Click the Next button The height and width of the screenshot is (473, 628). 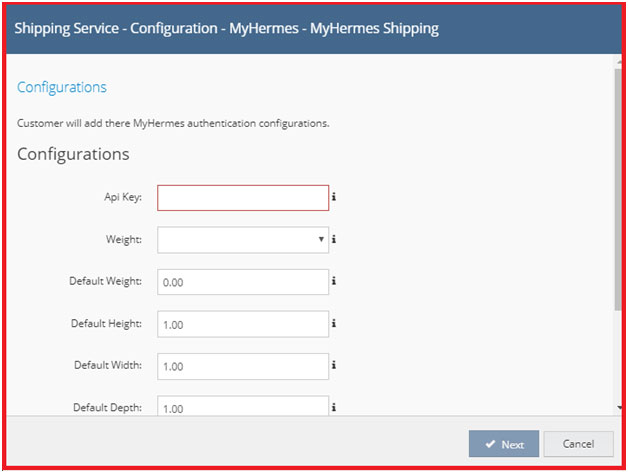pyautogui.click(x=504, y=444)
